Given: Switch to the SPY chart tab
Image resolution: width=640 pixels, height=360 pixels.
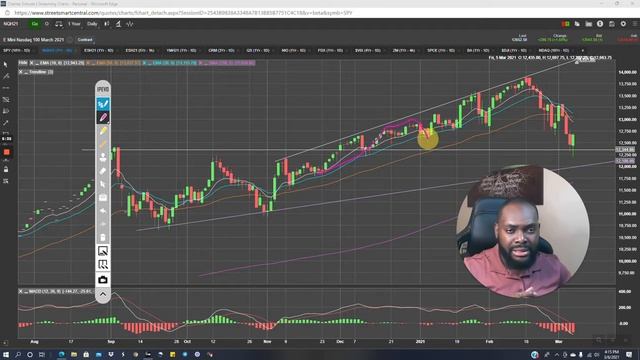Looking at the screenshot, I should (x=17, y=51).
